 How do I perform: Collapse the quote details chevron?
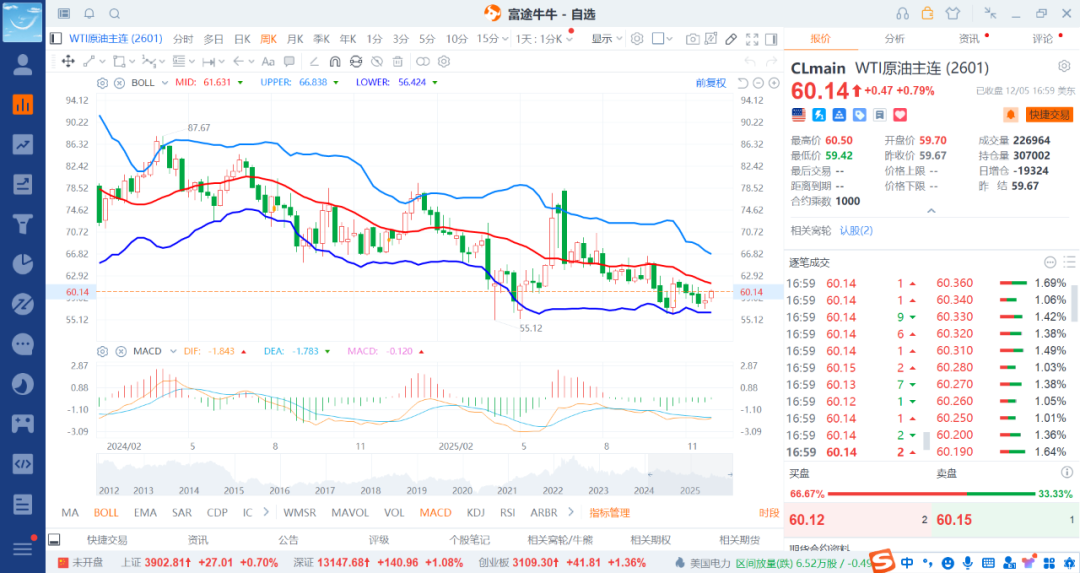931,211
